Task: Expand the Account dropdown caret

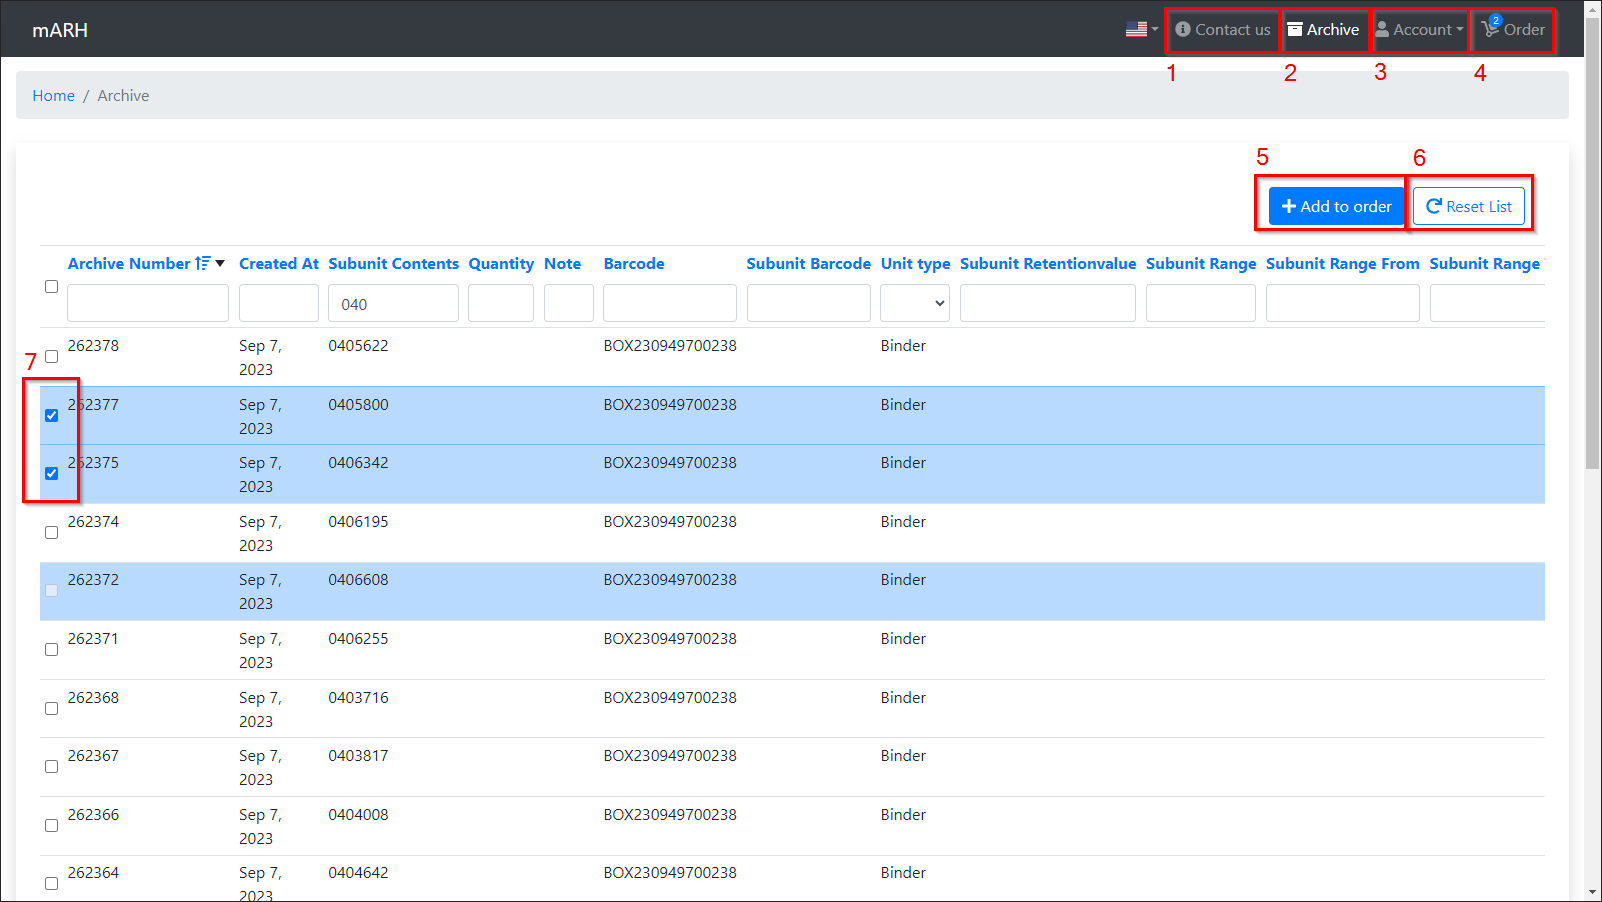Action: click(1460, 30)
